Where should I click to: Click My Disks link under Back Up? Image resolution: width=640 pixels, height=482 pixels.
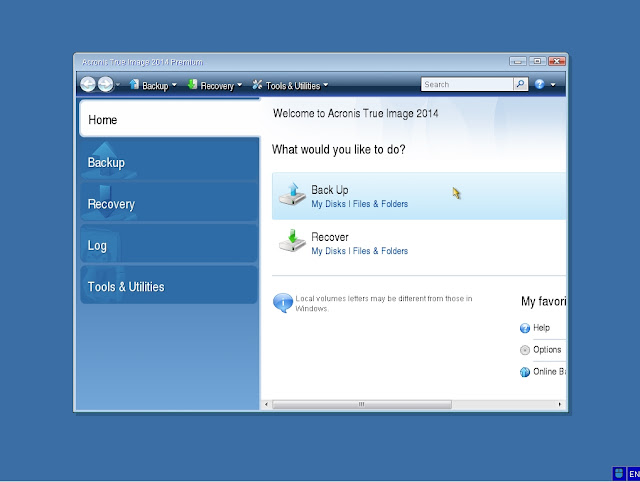(x=329, y=204)
